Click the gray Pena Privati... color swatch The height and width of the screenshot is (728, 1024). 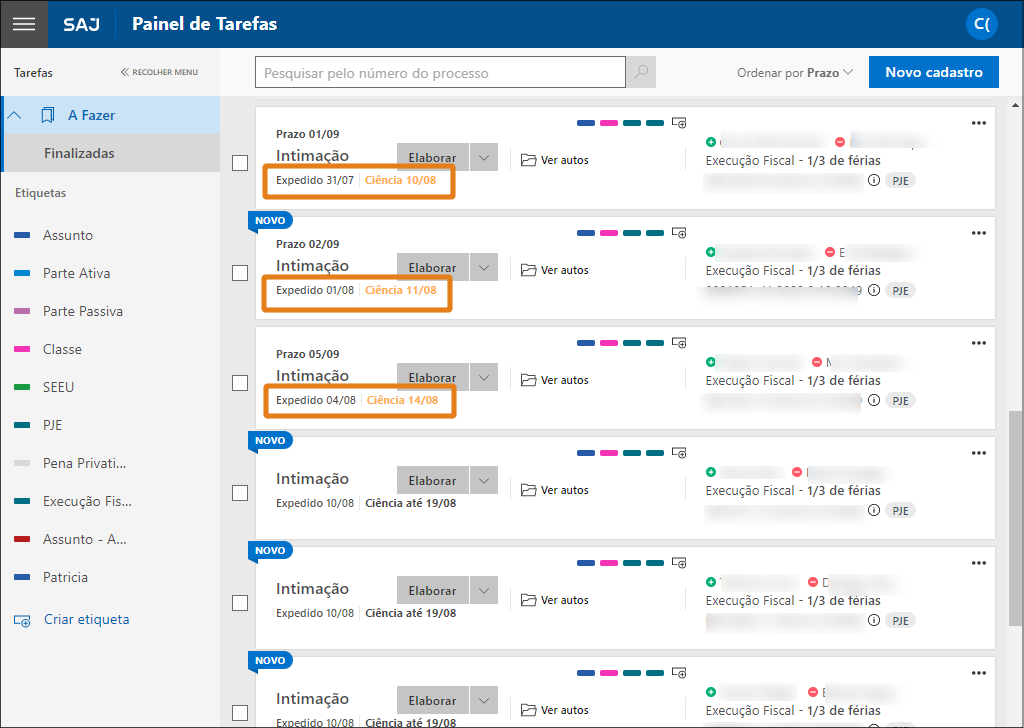(x=22, y=463)
